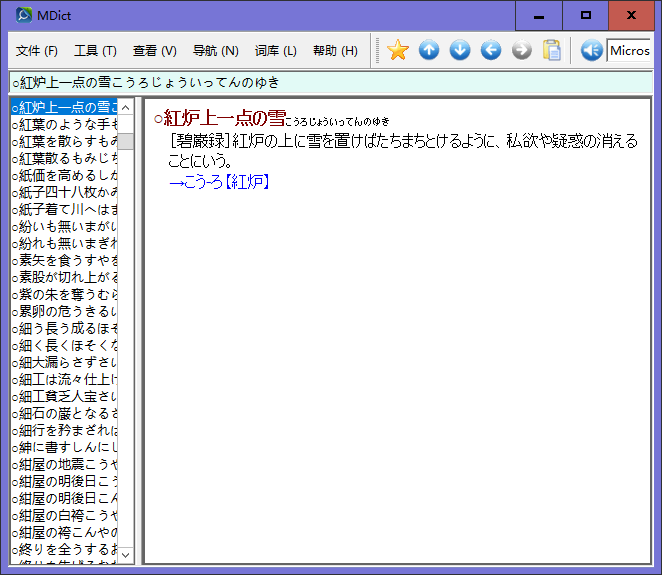The image size is (662, 575).
Task: Navigate back with blue left arrow
Action: (x=491, y=50)
